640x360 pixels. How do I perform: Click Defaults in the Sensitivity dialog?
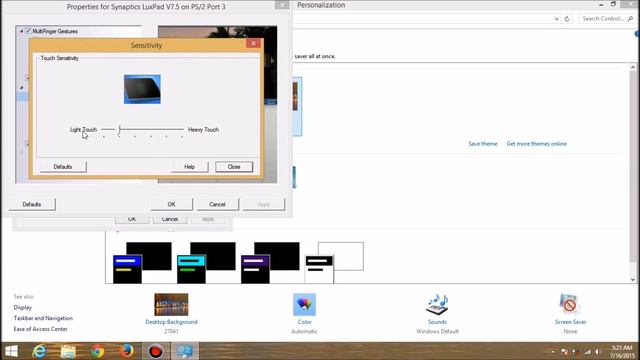(x=63, y=167)
